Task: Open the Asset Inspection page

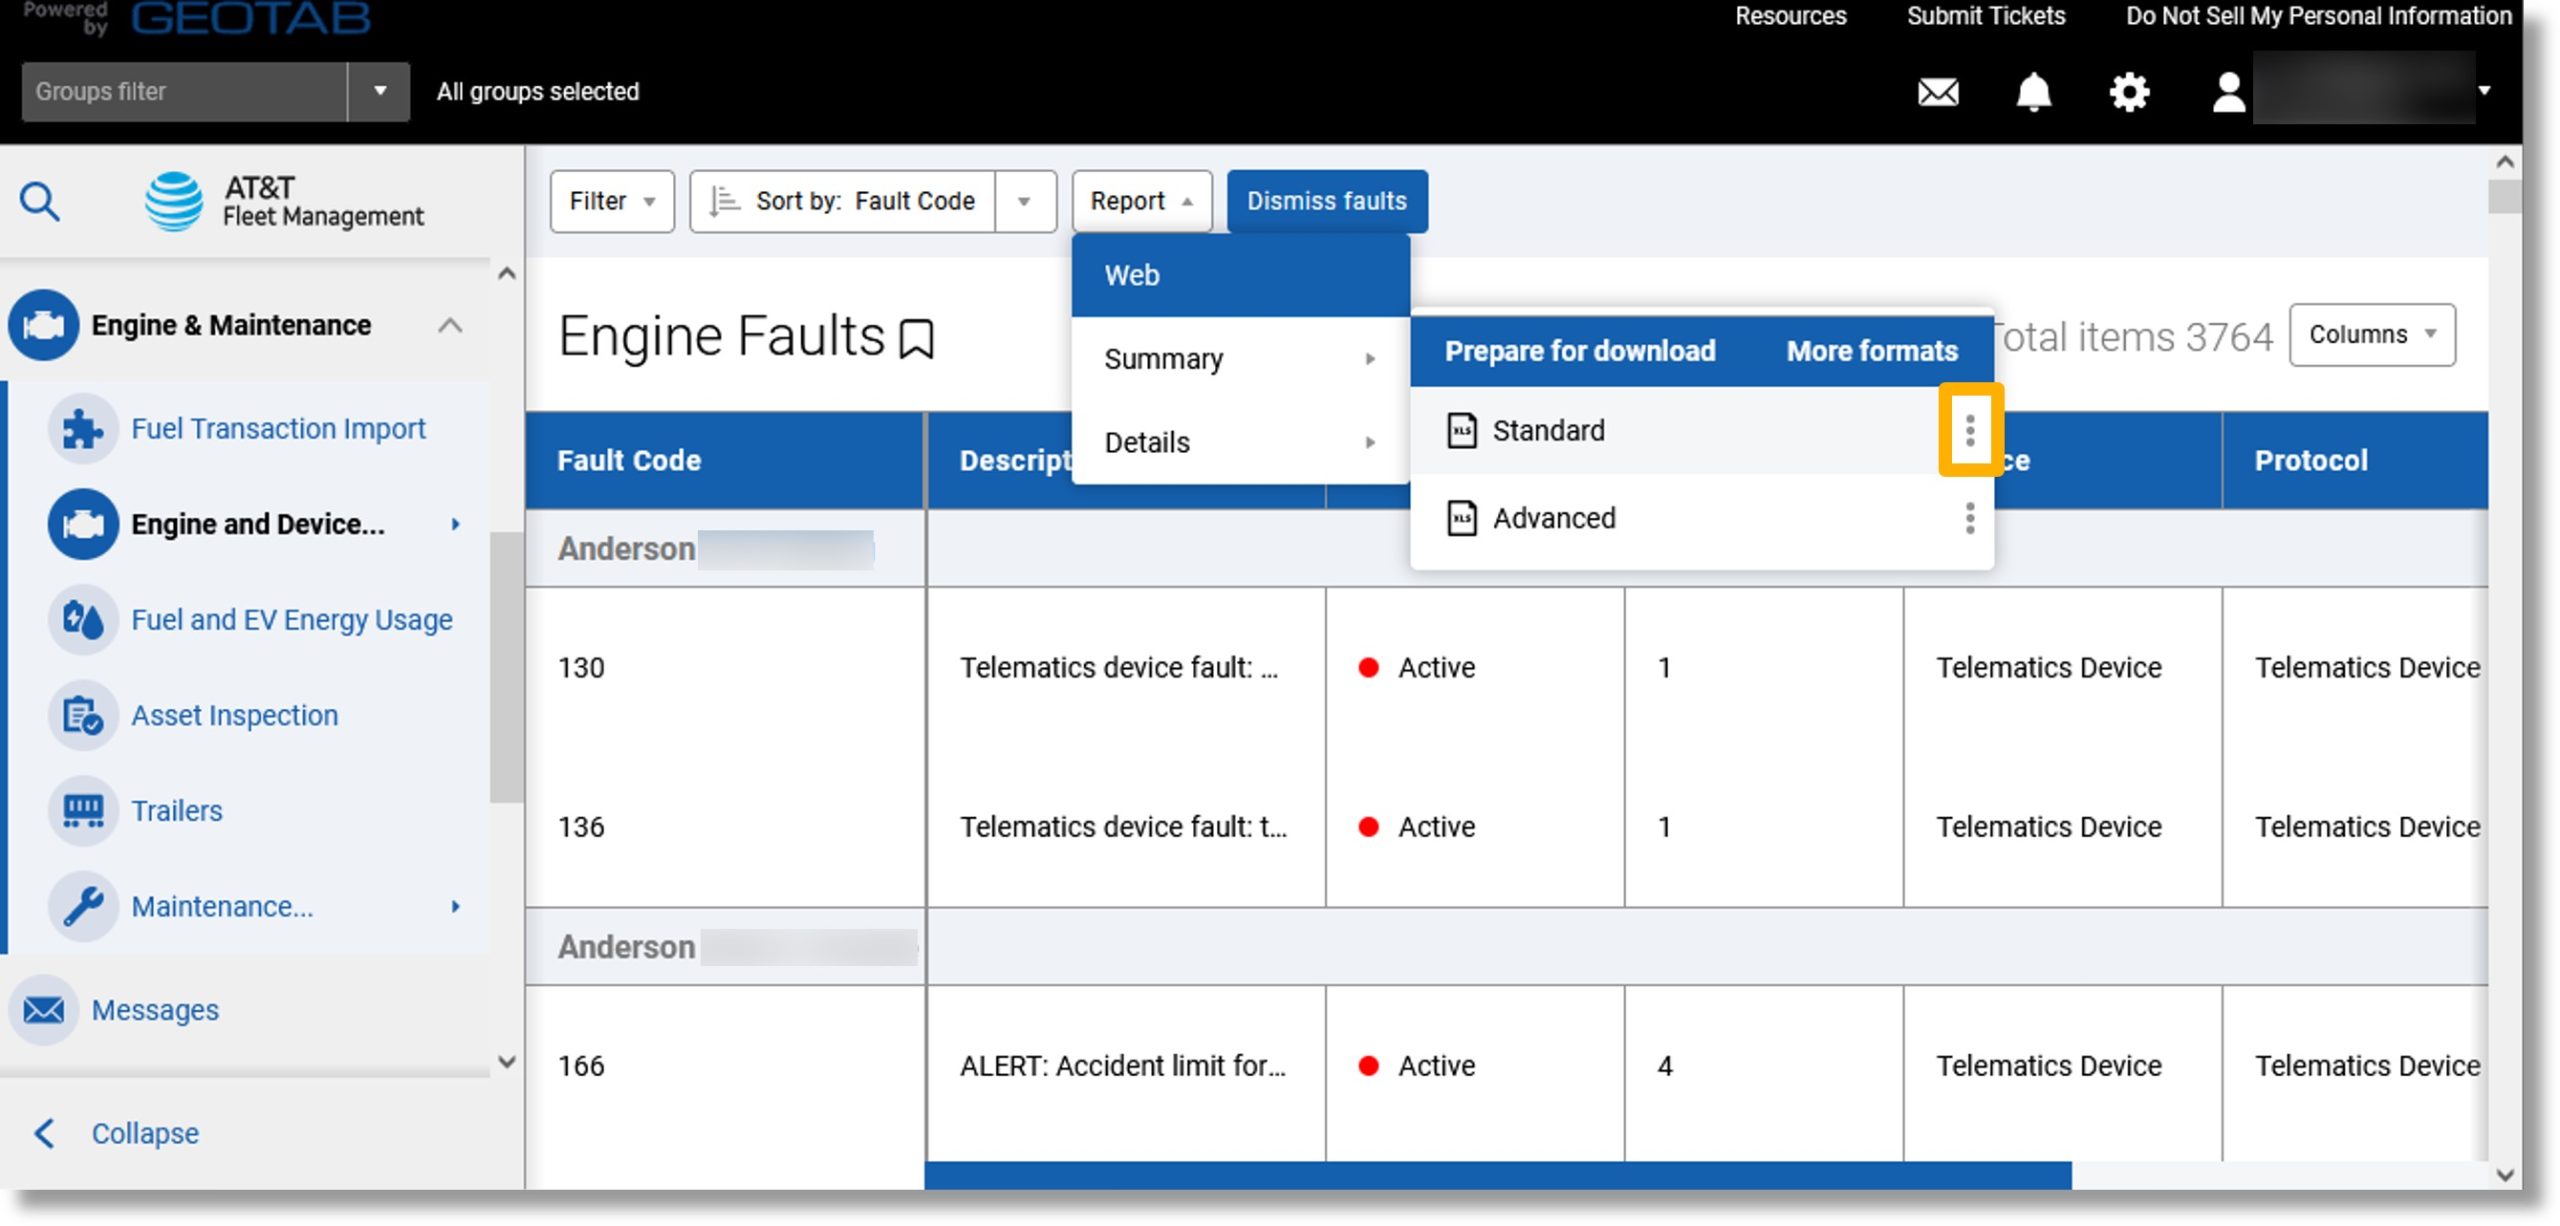Action: coord(235,716)
